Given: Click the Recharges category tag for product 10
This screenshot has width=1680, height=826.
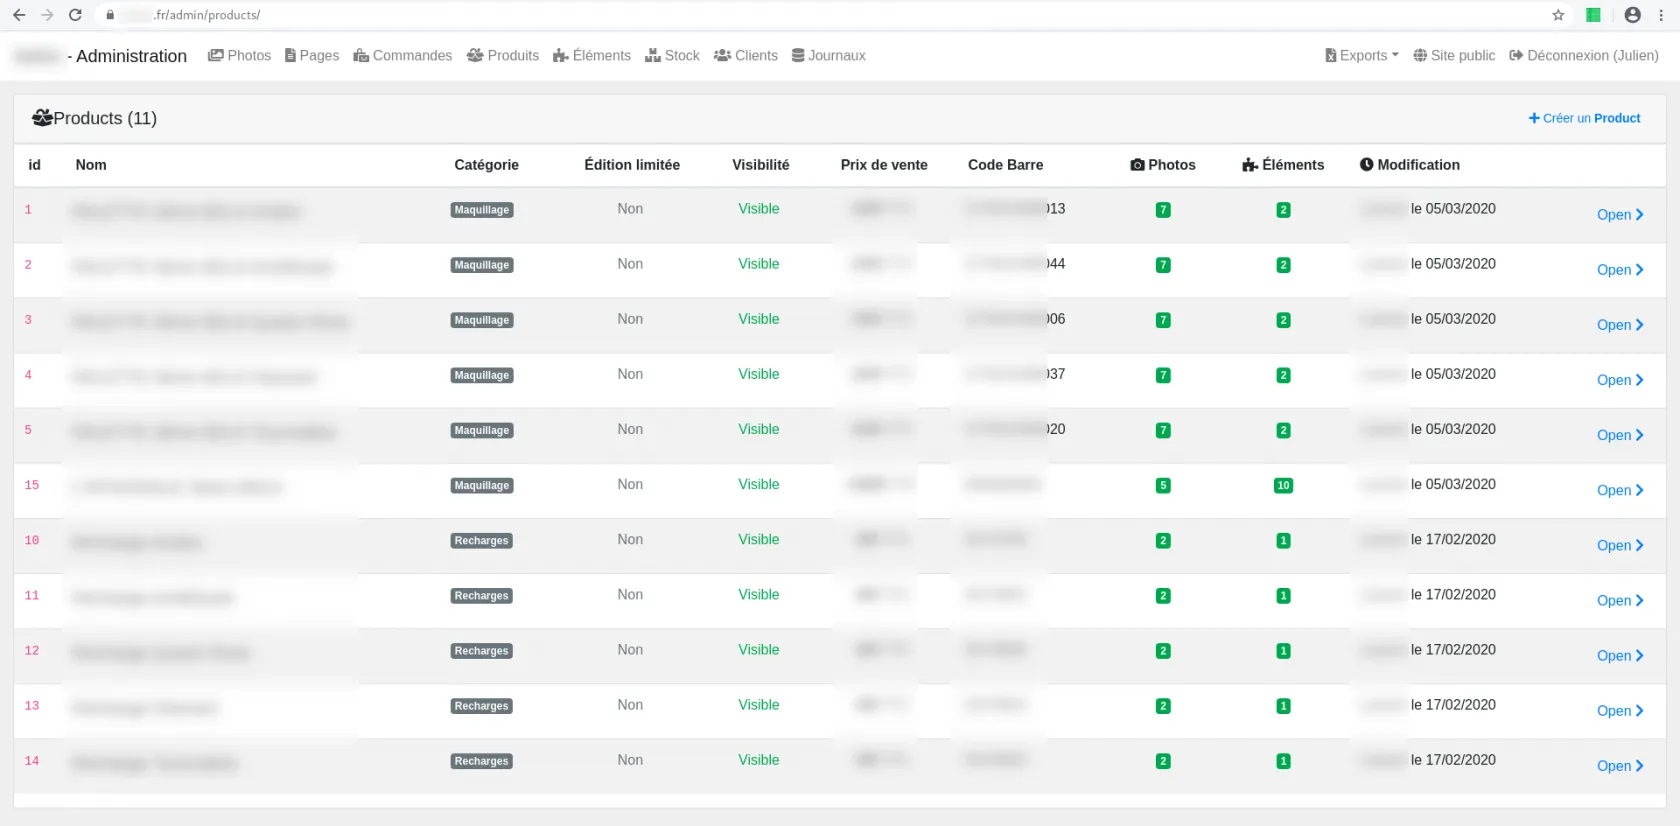Looking at the screenshot, I should click(482, 541).
